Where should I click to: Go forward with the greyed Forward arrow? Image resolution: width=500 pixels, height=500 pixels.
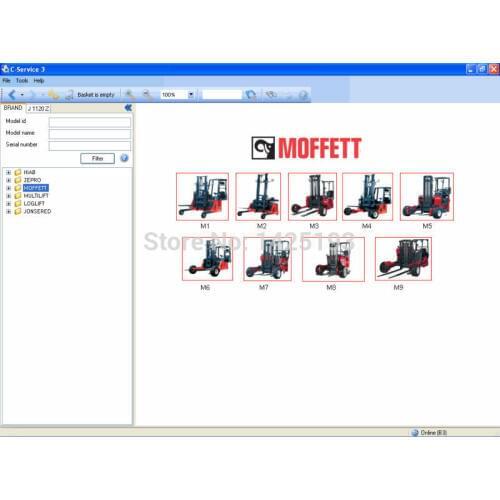pos(32,95)
